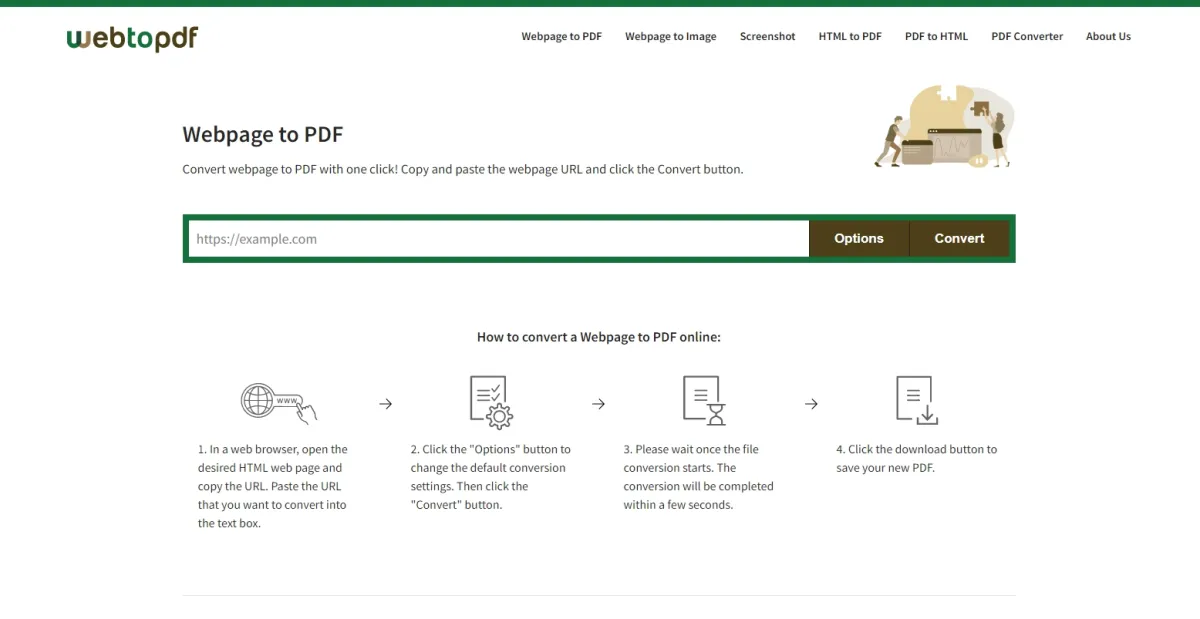Click step 1 text about copying the URL

click(273, 486)
